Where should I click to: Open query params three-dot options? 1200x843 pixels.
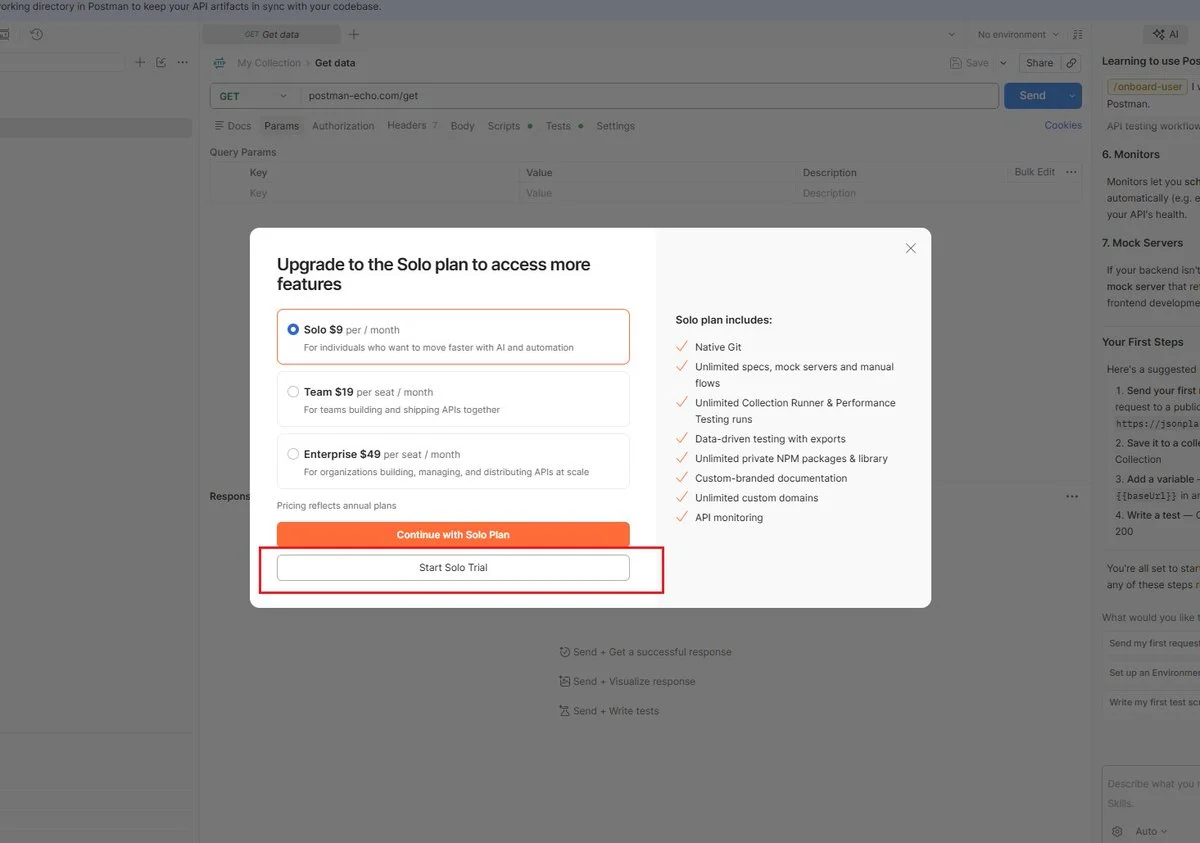1071,172
